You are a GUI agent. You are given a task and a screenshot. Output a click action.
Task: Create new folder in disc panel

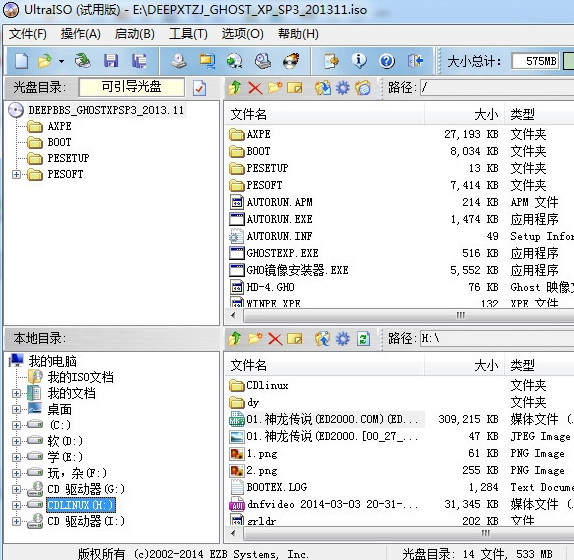(275, 88)
